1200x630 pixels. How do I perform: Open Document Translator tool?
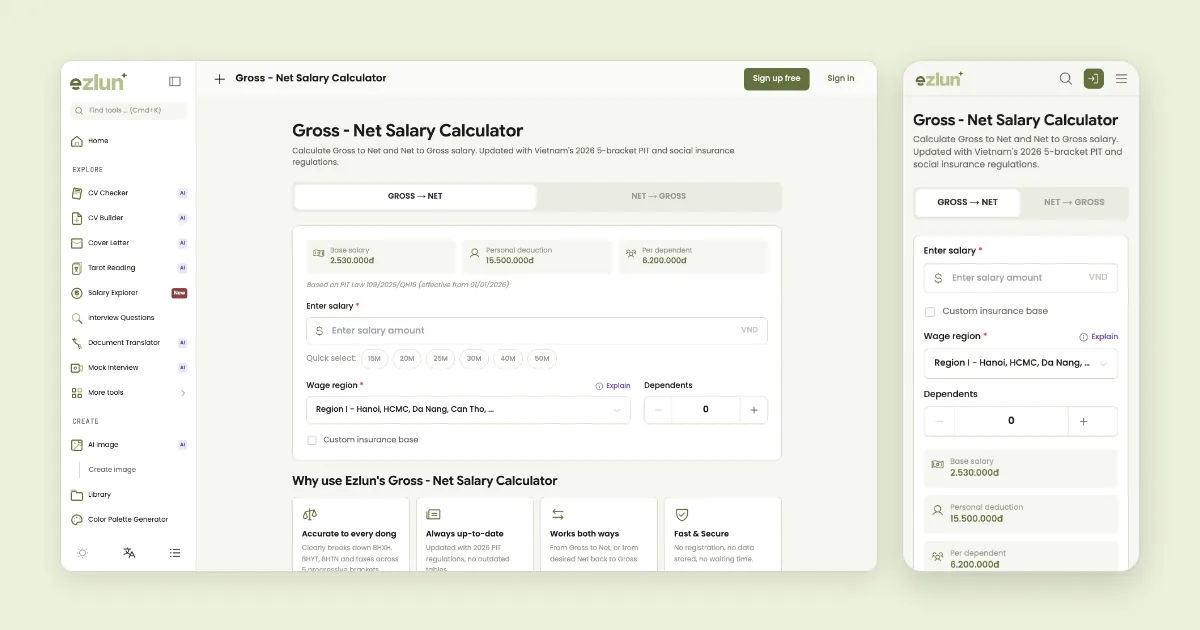pos(128,343)
